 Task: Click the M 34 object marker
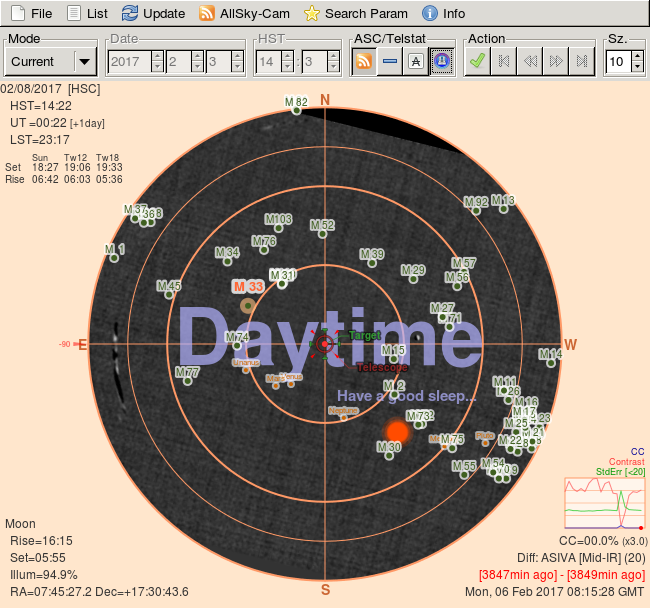(227, 262)
